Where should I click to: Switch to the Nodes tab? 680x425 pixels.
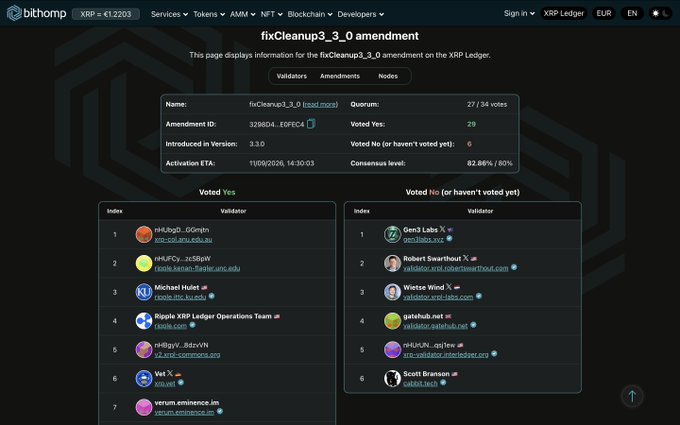pos(388,76)
